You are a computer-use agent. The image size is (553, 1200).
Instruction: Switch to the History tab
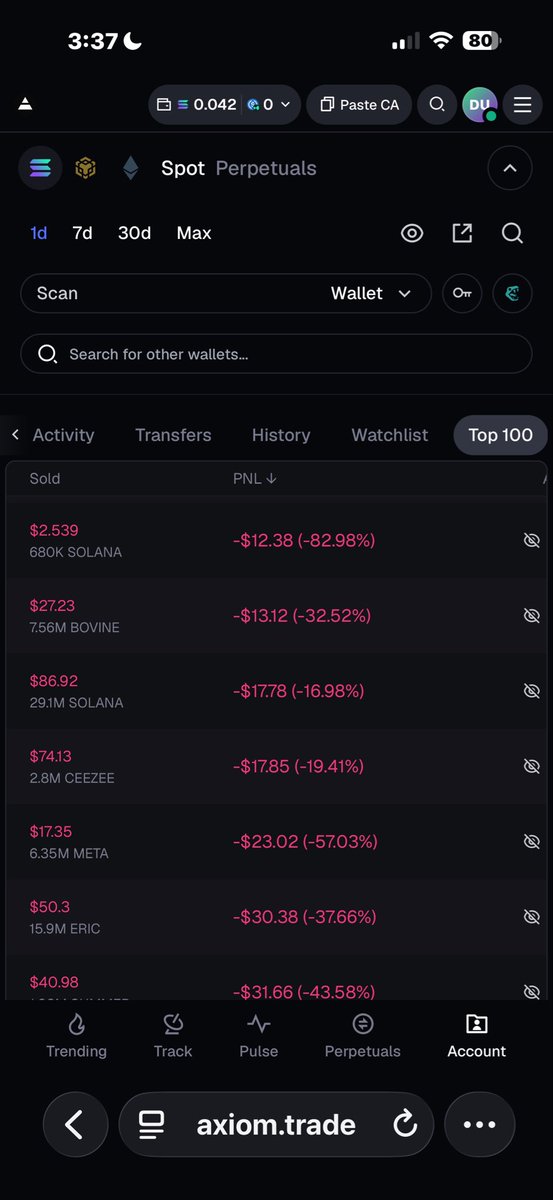click(x=281, y=435)
